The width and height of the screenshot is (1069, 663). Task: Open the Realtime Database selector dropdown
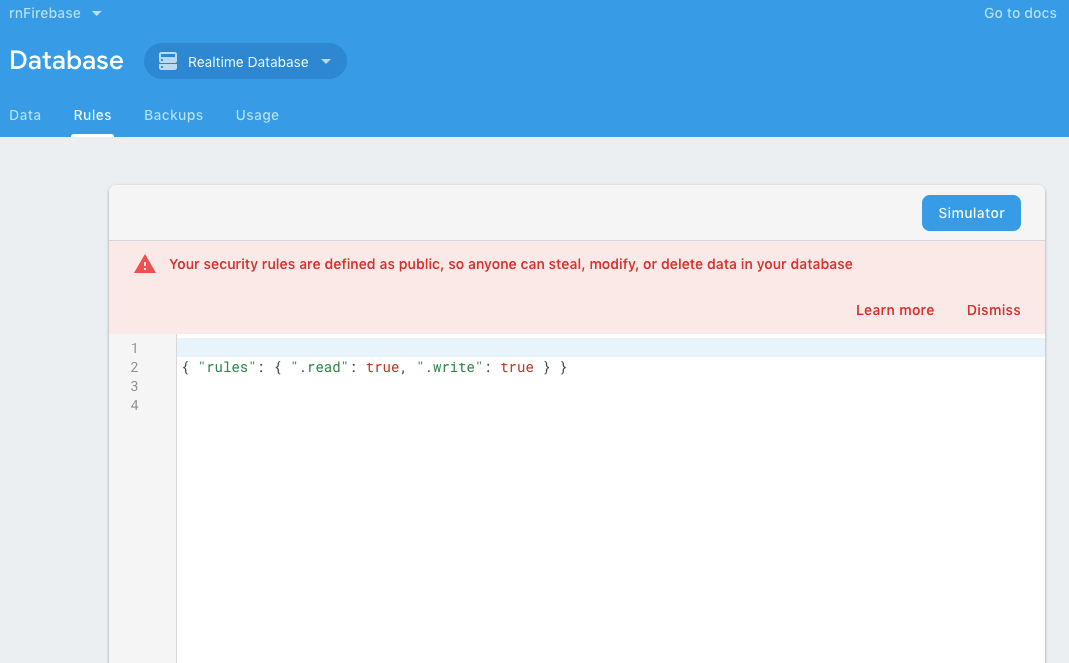point(245,61)
